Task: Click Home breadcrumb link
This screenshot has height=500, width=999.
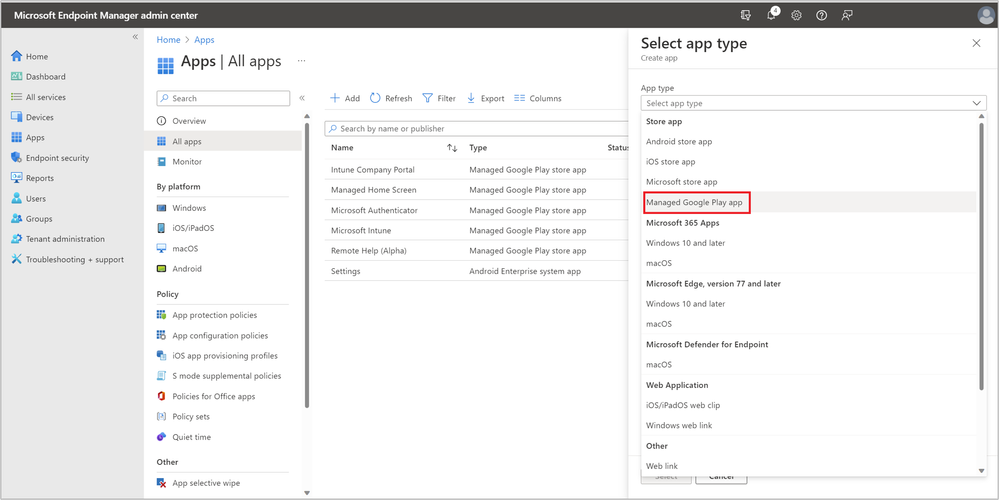Action: point(168,39)
